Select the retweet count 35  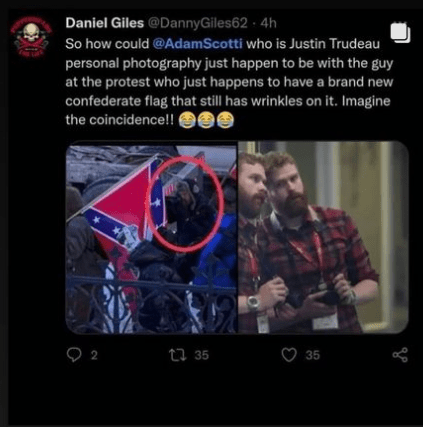point(202,355)
